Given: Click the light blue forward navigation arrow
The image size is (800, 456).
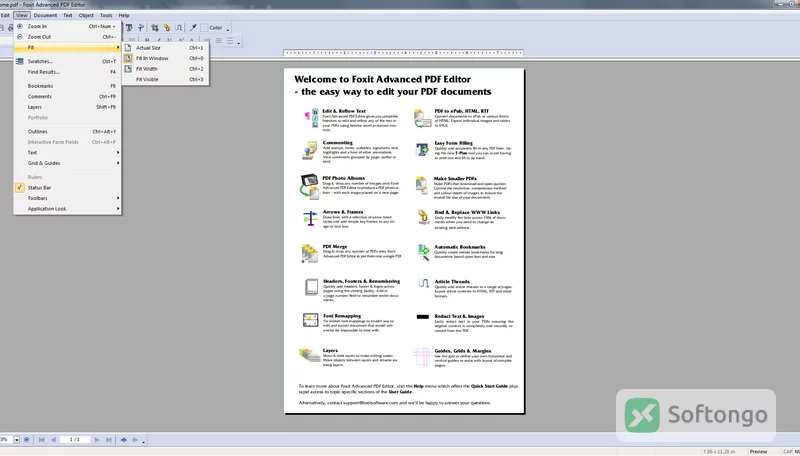Looking at the screenshot, I should pos(135,440).
